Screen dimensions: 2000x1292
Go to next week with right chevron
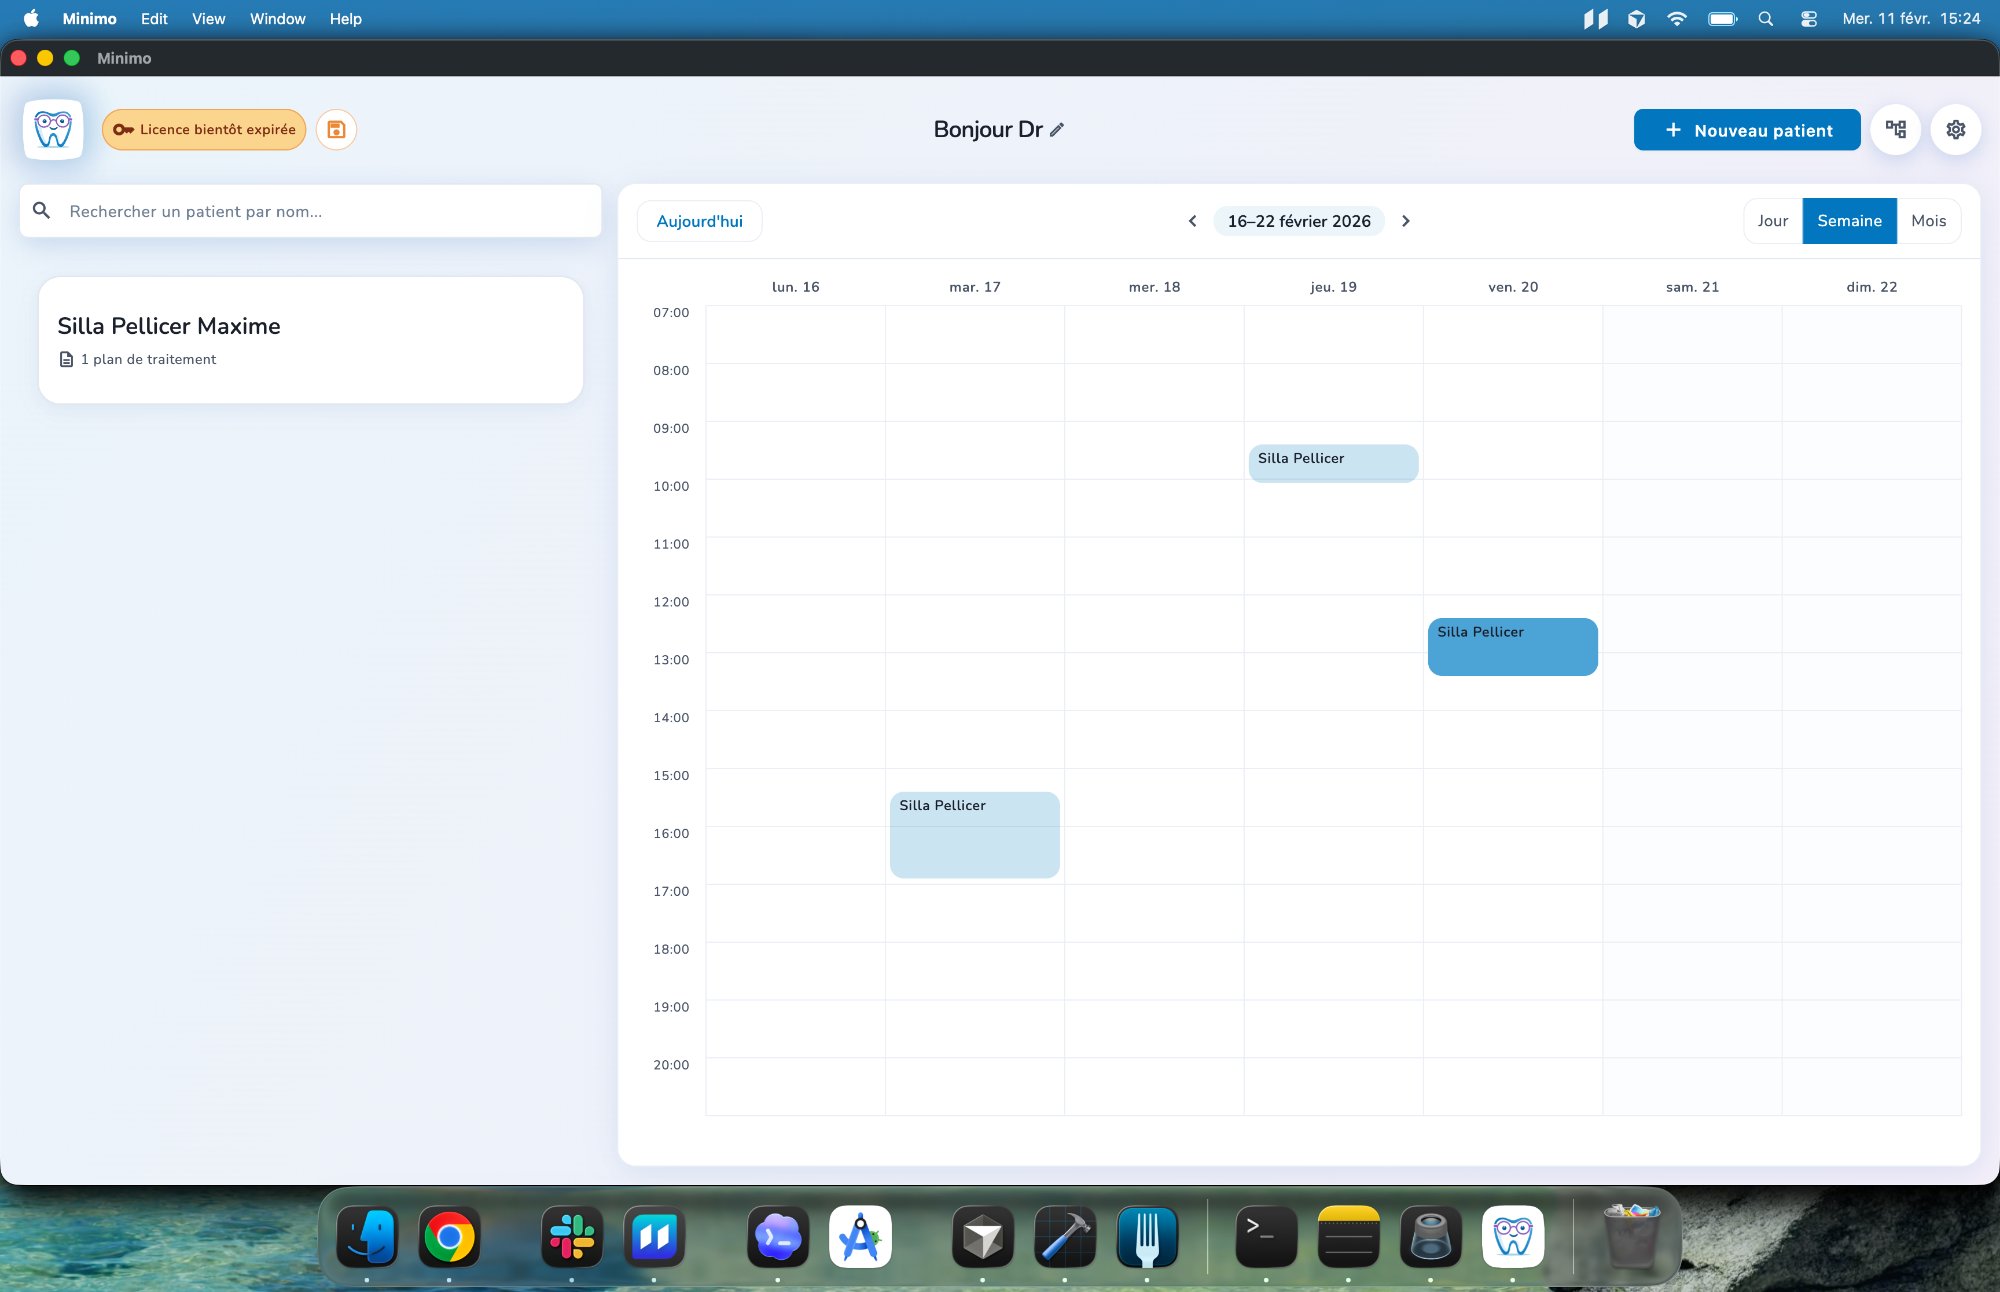pyautogui.click(x=1406, y=221)
